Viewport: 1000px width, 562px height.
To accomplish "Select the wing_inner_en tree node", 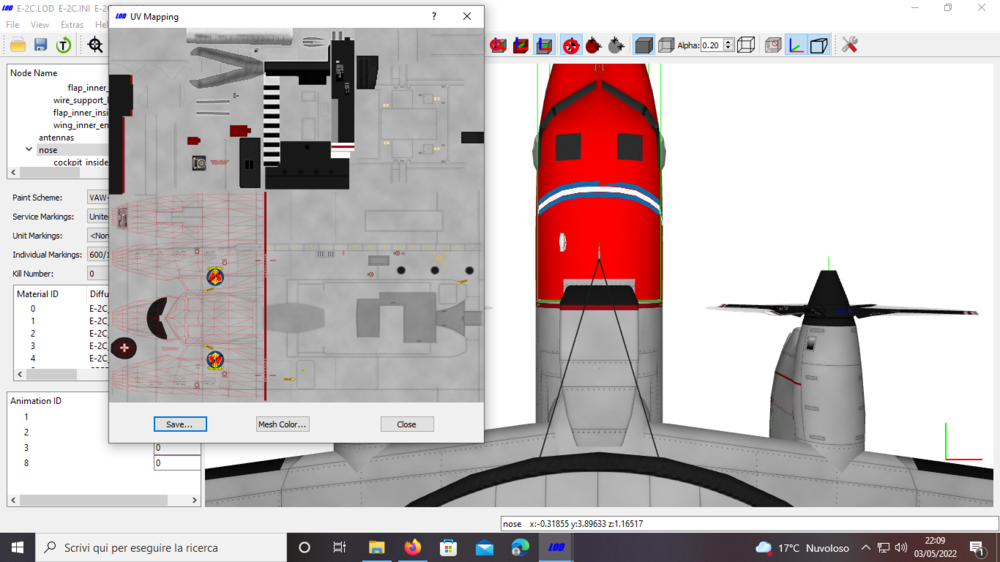I will click(80, 125).
